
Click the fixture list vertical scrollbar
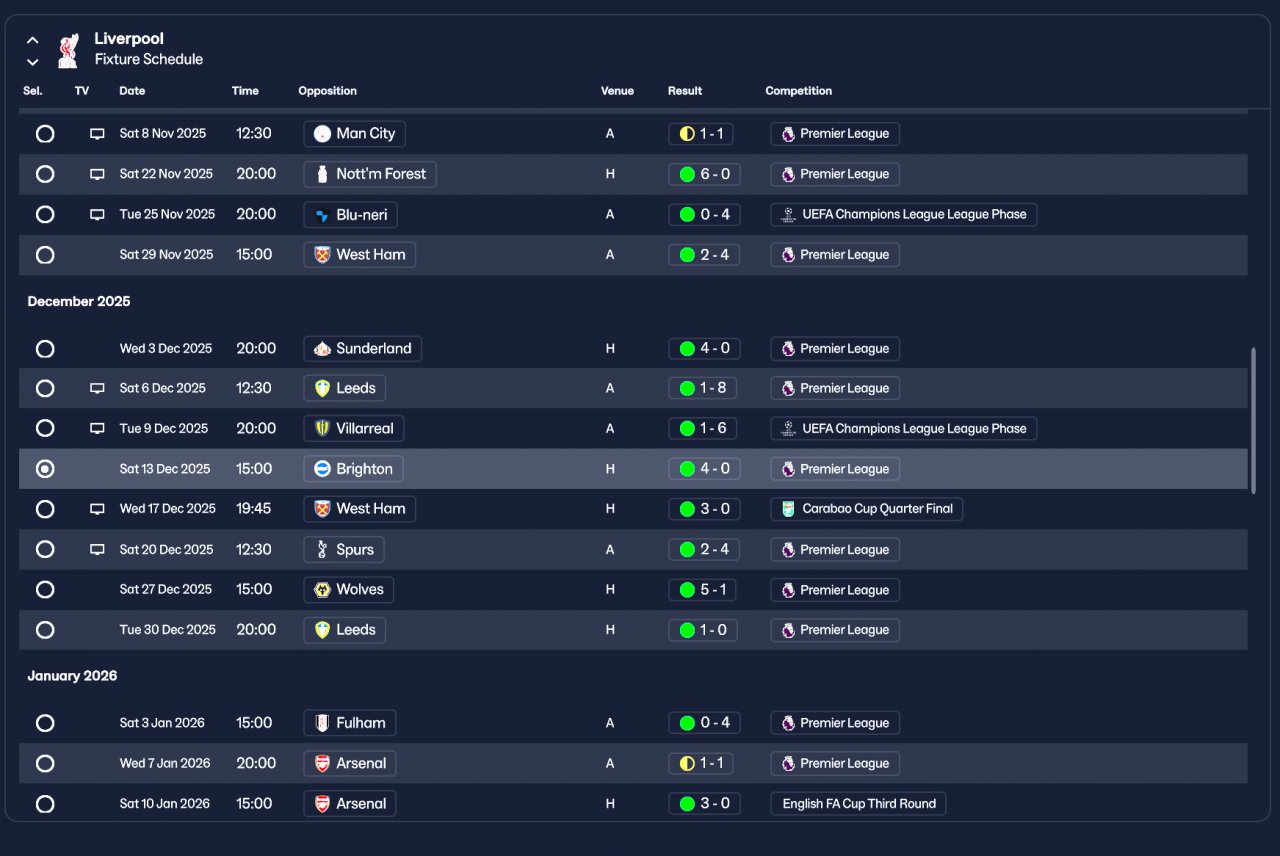click(1254, 420)
